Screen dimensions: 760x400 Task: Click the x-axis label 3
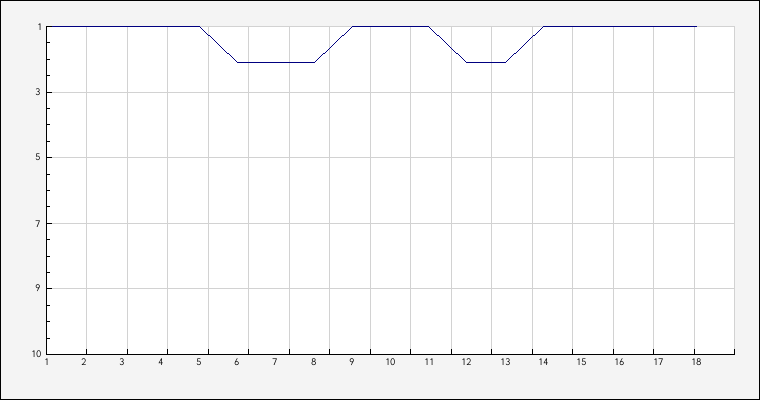tap(122, 362)
